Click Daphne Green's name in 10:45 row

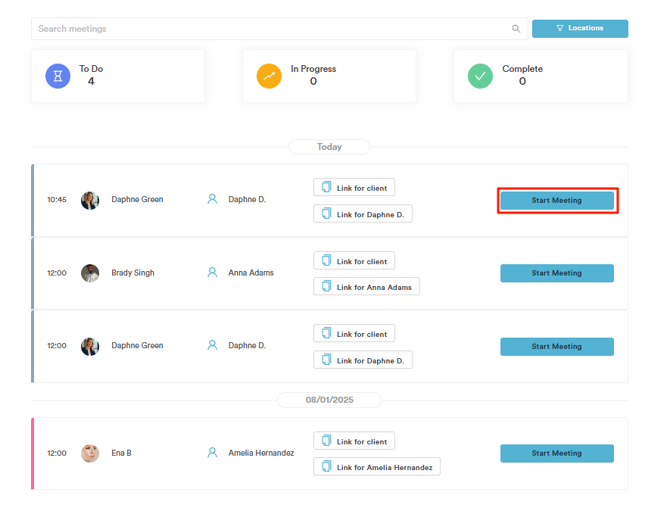[x=137, y=199]
